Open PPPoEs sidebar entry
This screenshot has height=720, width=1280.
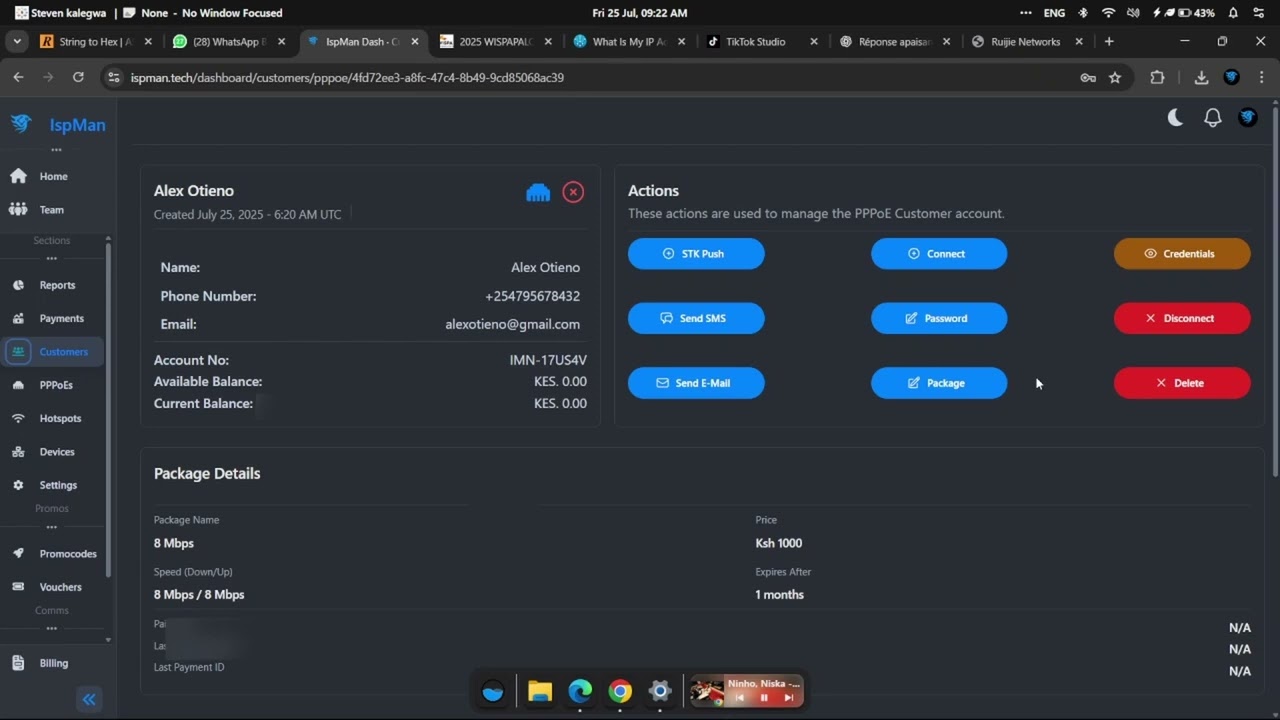pos(56,385)
